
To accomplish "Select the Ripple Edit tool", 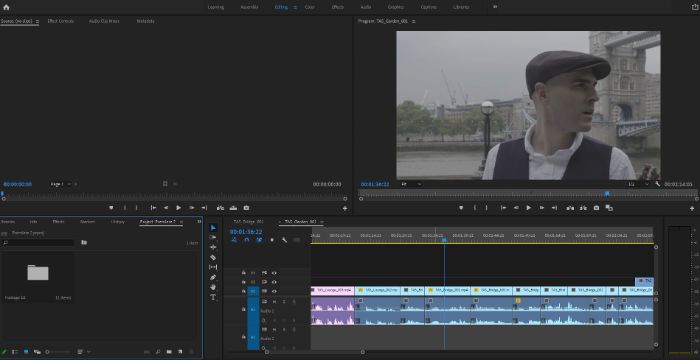I will tap(213, 247).
